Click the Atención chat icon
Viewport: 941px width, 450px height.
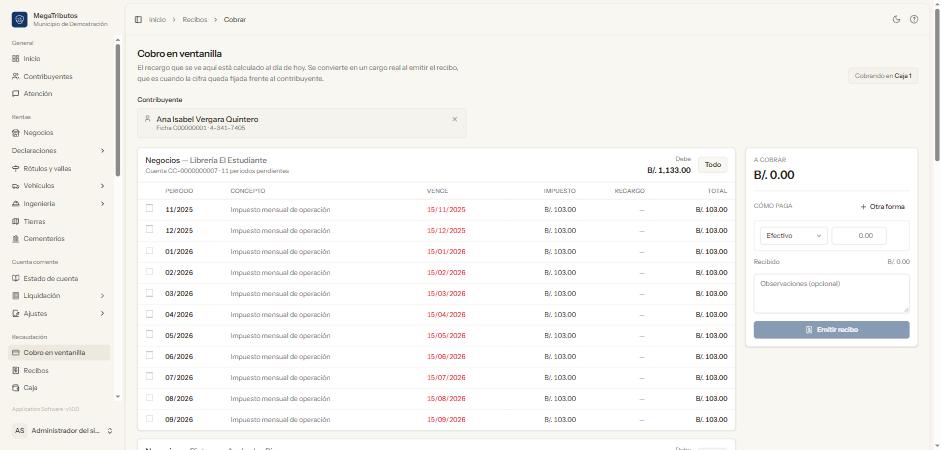[16, 94]
